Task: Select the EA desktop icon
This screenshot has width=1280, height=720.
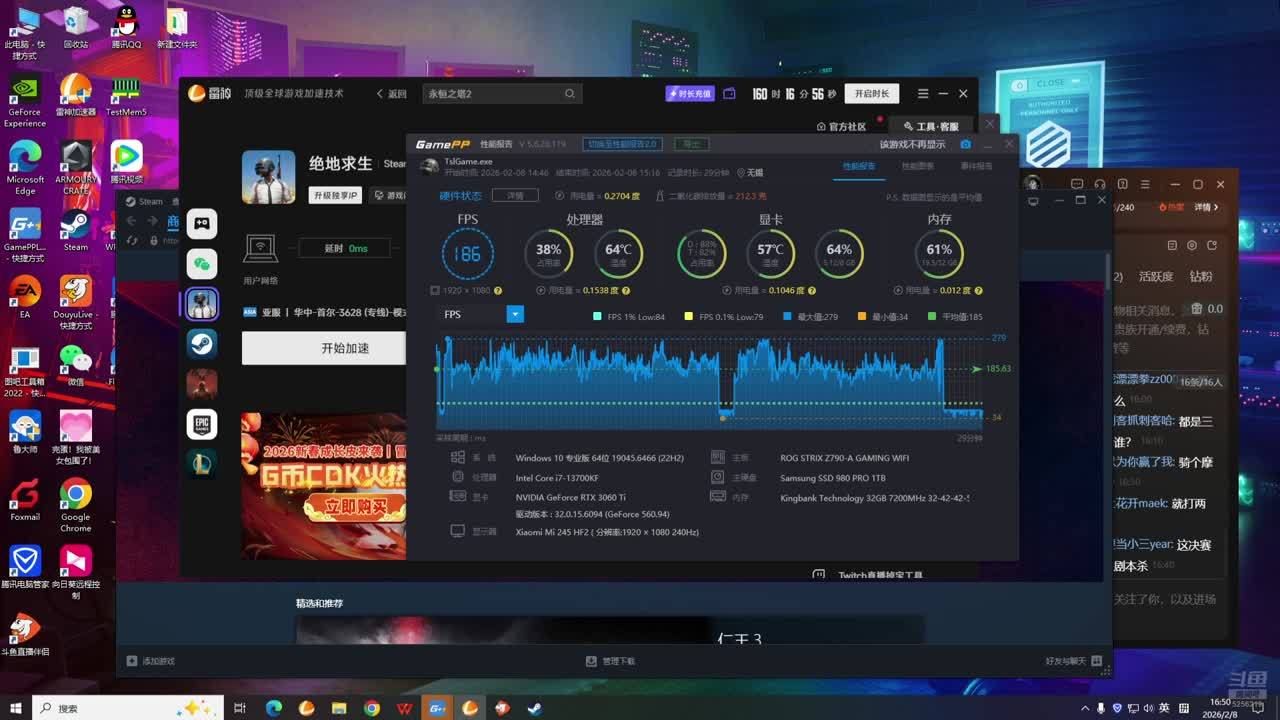Action: click(25, 297)
